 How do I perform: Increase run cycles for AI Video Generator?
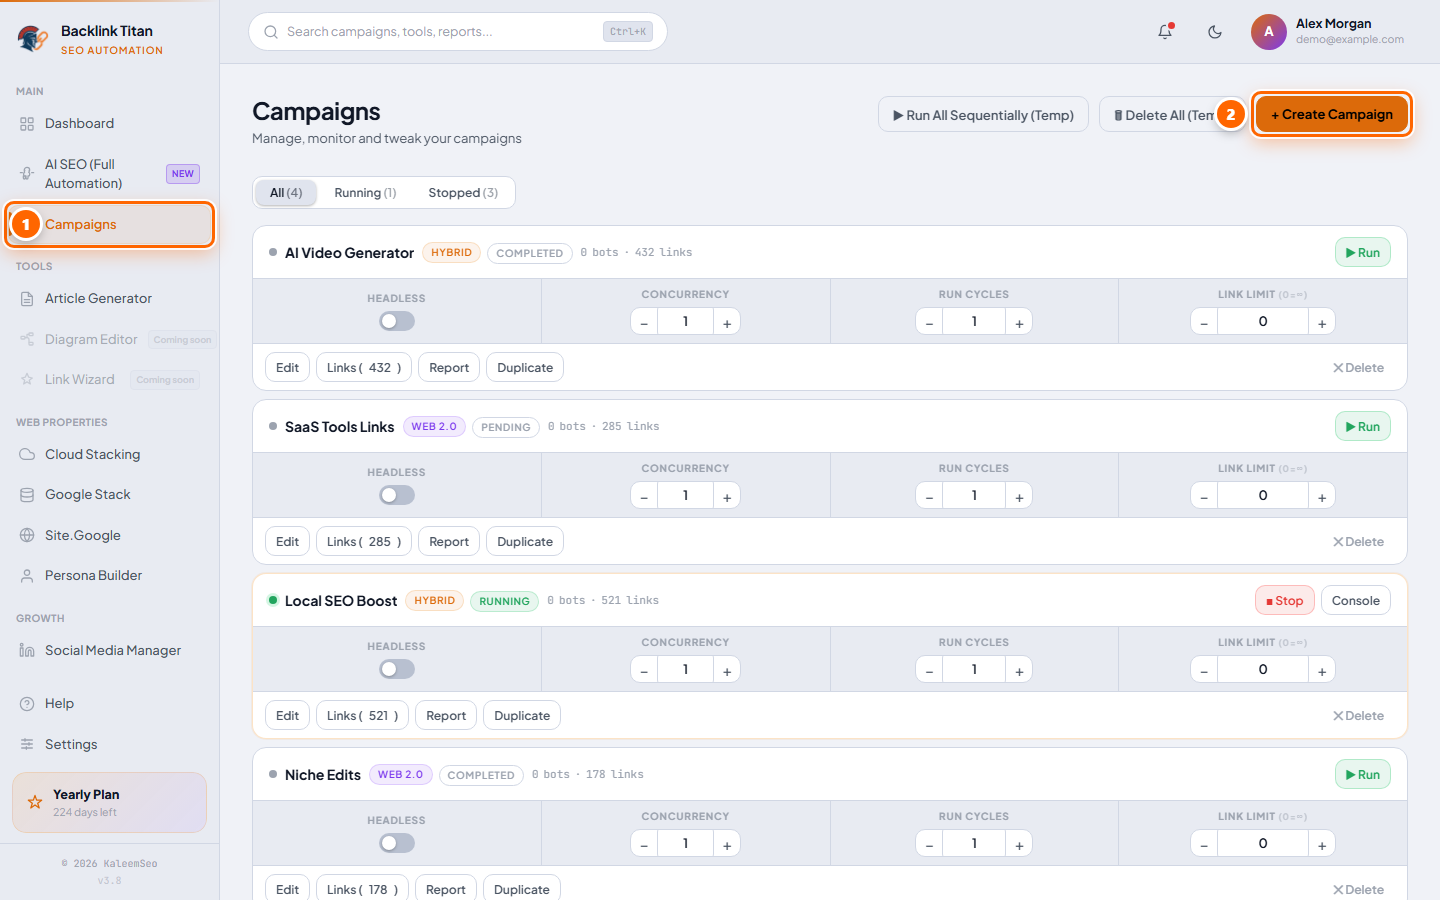1019,322
